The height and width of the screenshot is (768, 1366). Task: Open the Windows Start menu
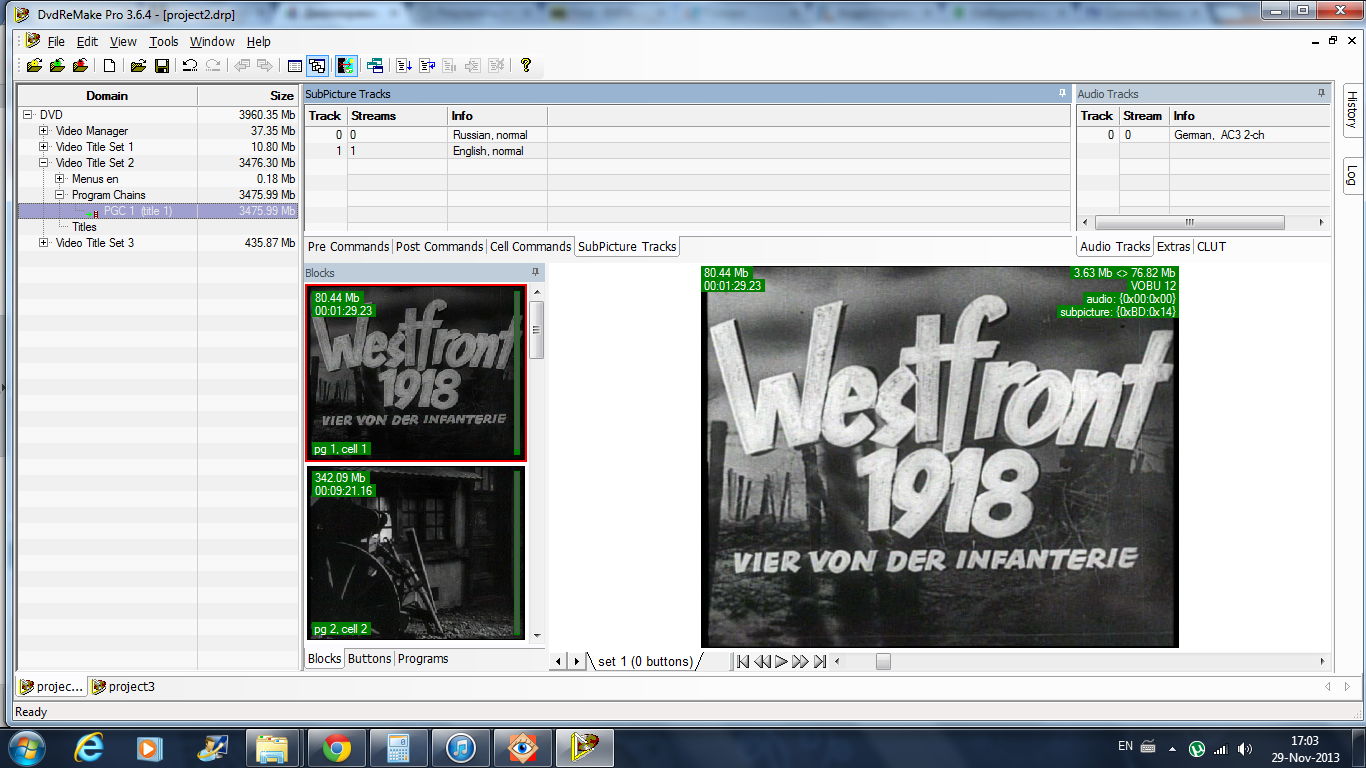click(27, 747)
